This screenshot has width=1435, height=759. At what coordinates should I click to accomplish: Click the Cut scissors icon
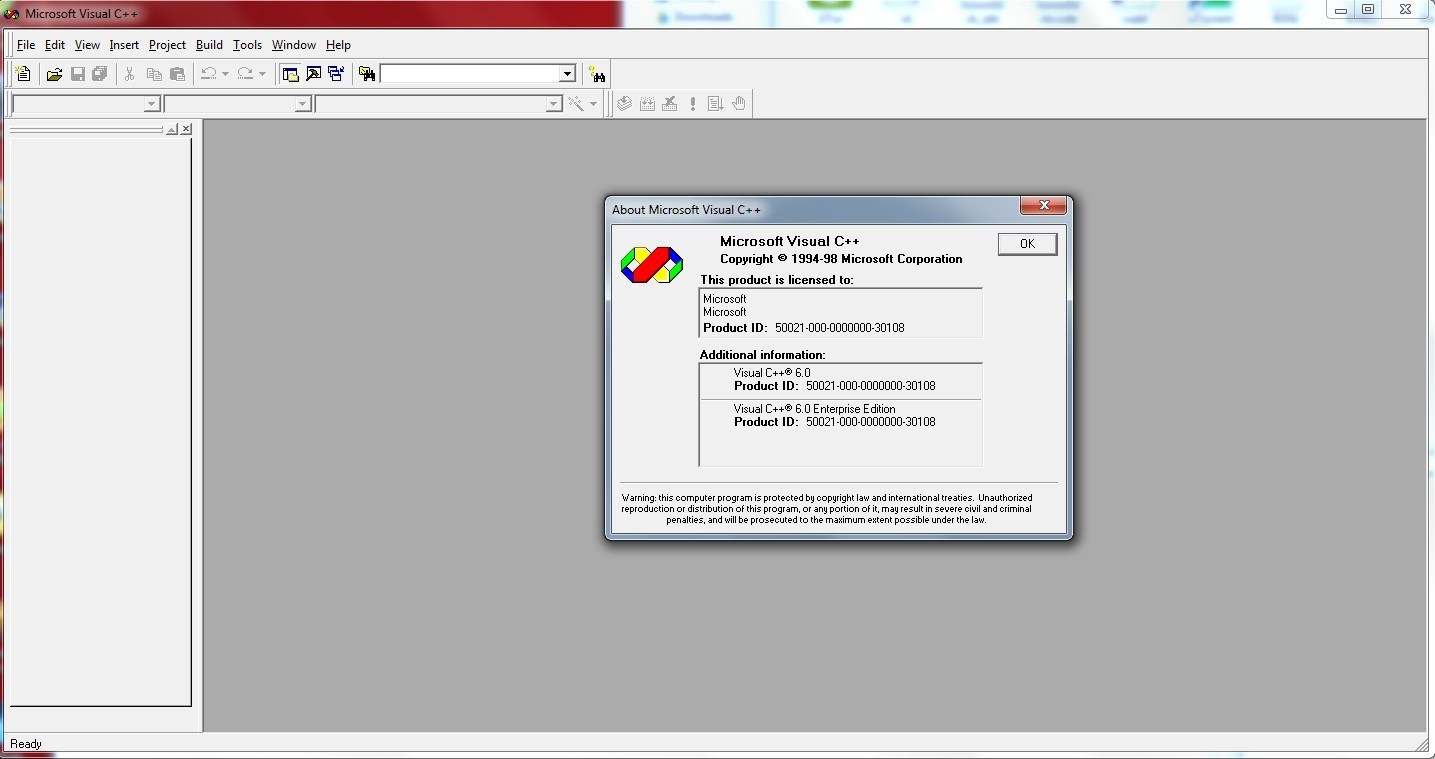pyautogui.click(x=129, y=74)
